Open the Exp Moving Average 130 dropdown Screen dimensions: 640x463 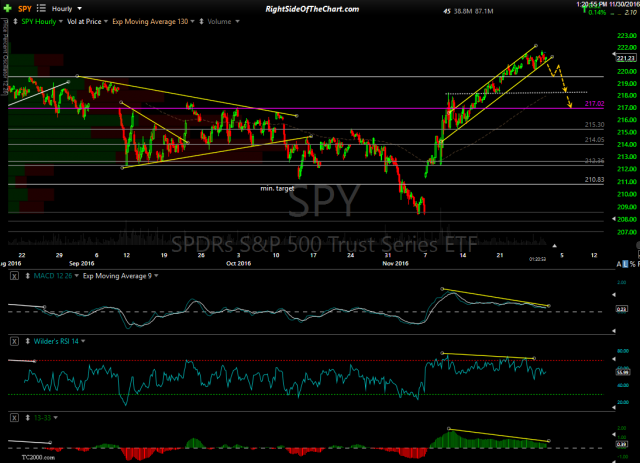[x=153, y=22]
